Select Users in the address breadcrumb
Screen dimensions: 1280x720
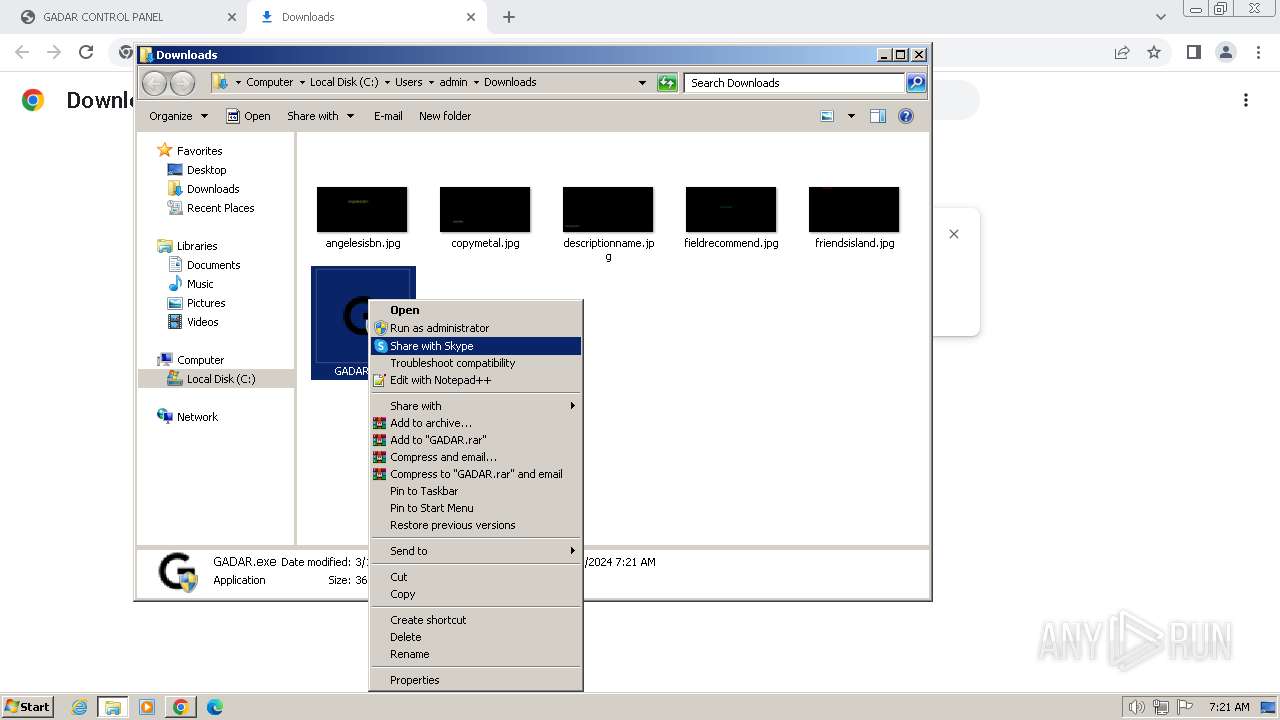408,82
